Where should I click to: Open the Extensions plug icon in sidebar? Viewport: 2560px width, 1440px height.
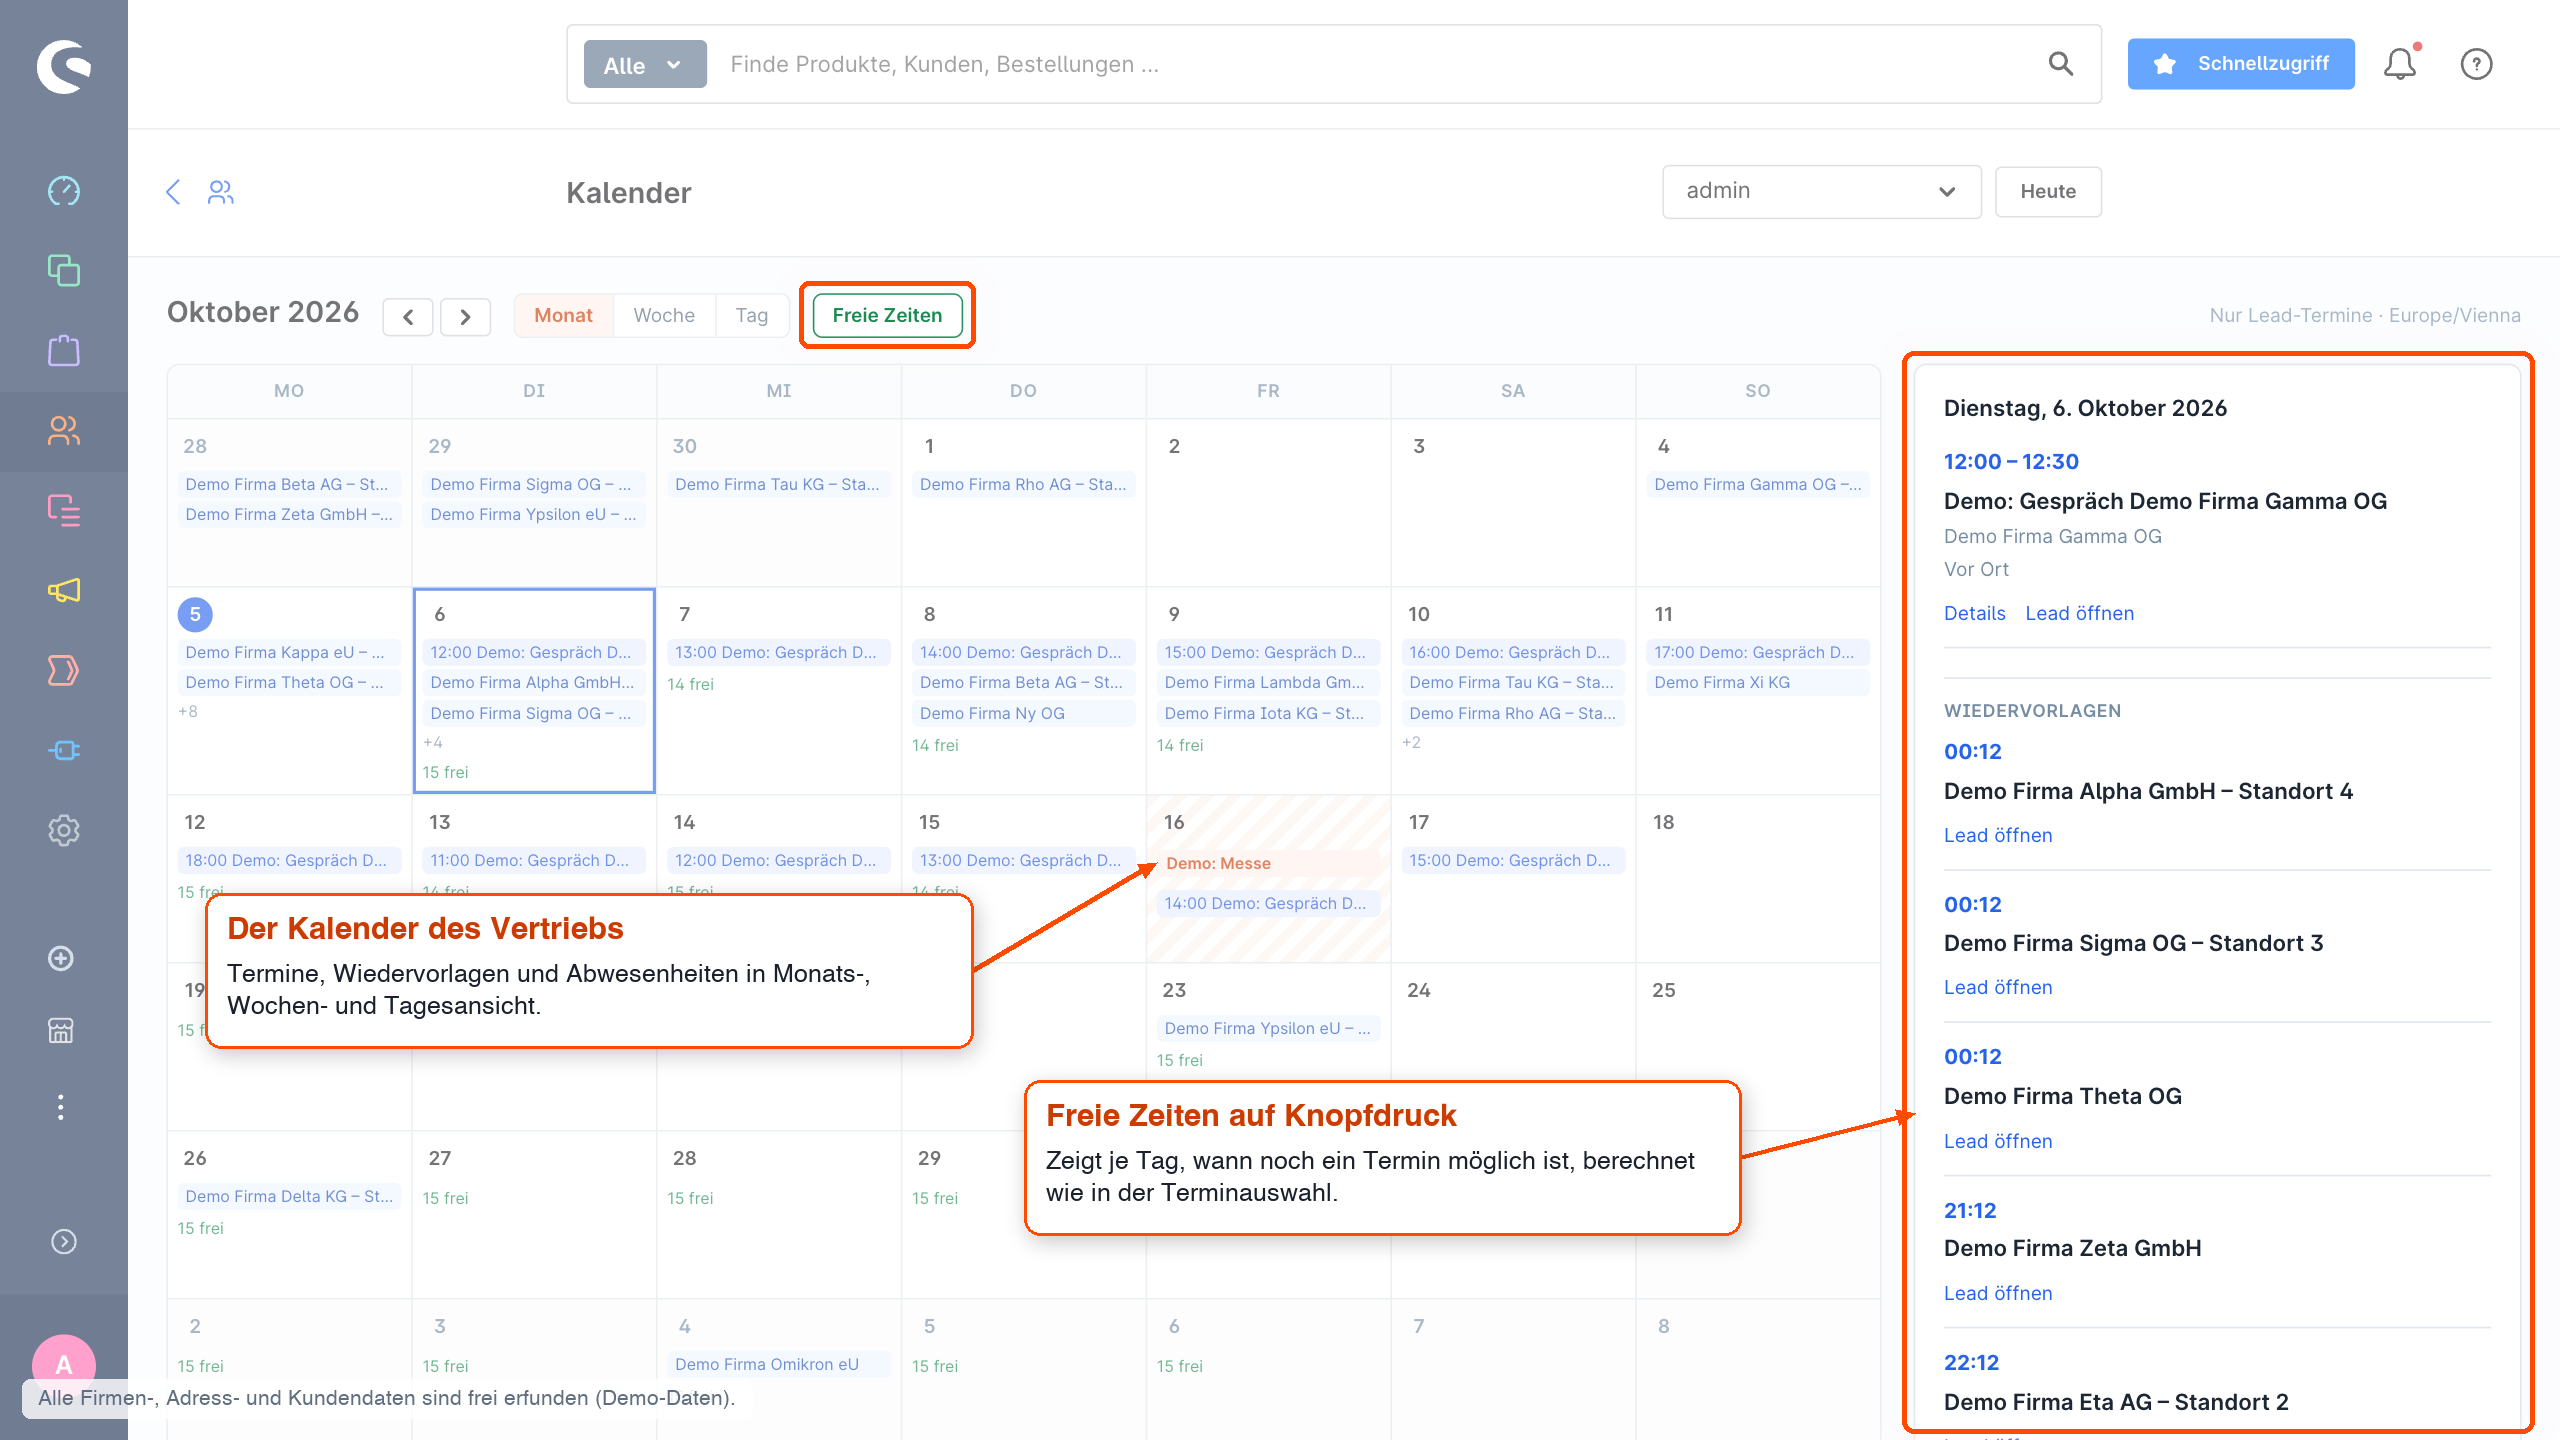[64, 750]
